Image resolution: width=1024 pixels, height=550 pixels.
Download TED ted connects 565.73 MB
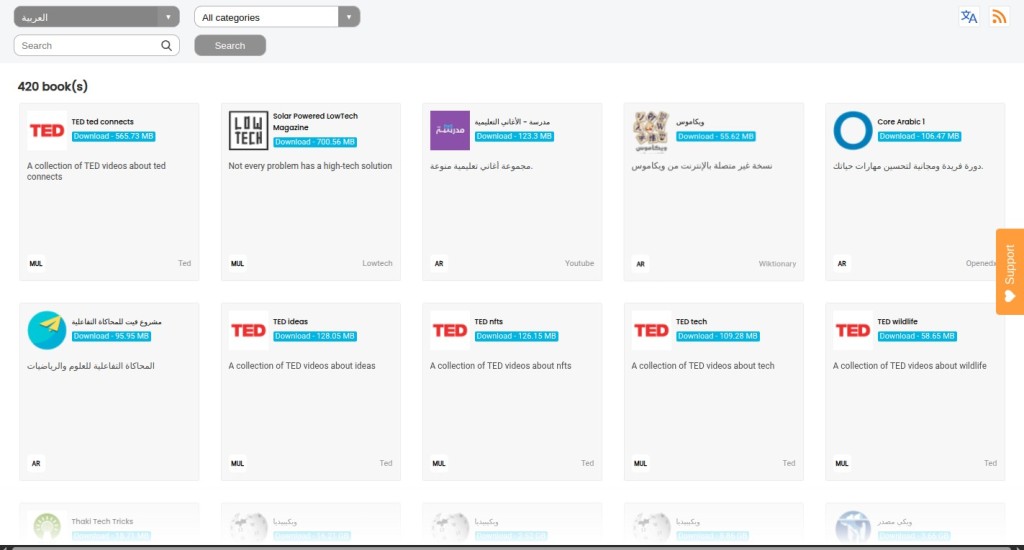[113, 136]
